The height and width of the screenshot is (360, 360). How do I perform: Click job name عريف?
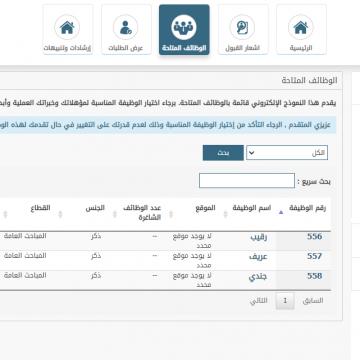(258, 257)
